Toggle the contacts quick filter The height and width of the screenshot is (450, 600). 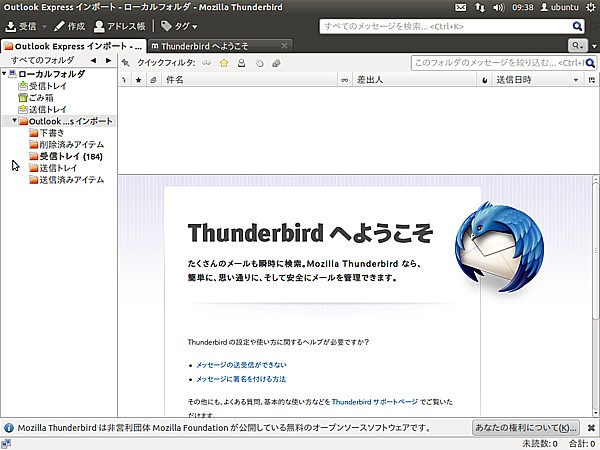pyautogui.click(x=241, y=63)
